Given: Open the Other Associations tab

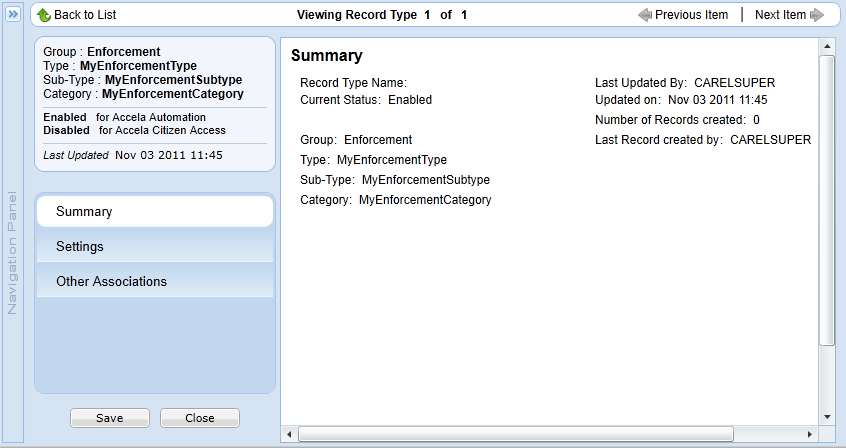Looking at the screenshot, I should point(154,281).
